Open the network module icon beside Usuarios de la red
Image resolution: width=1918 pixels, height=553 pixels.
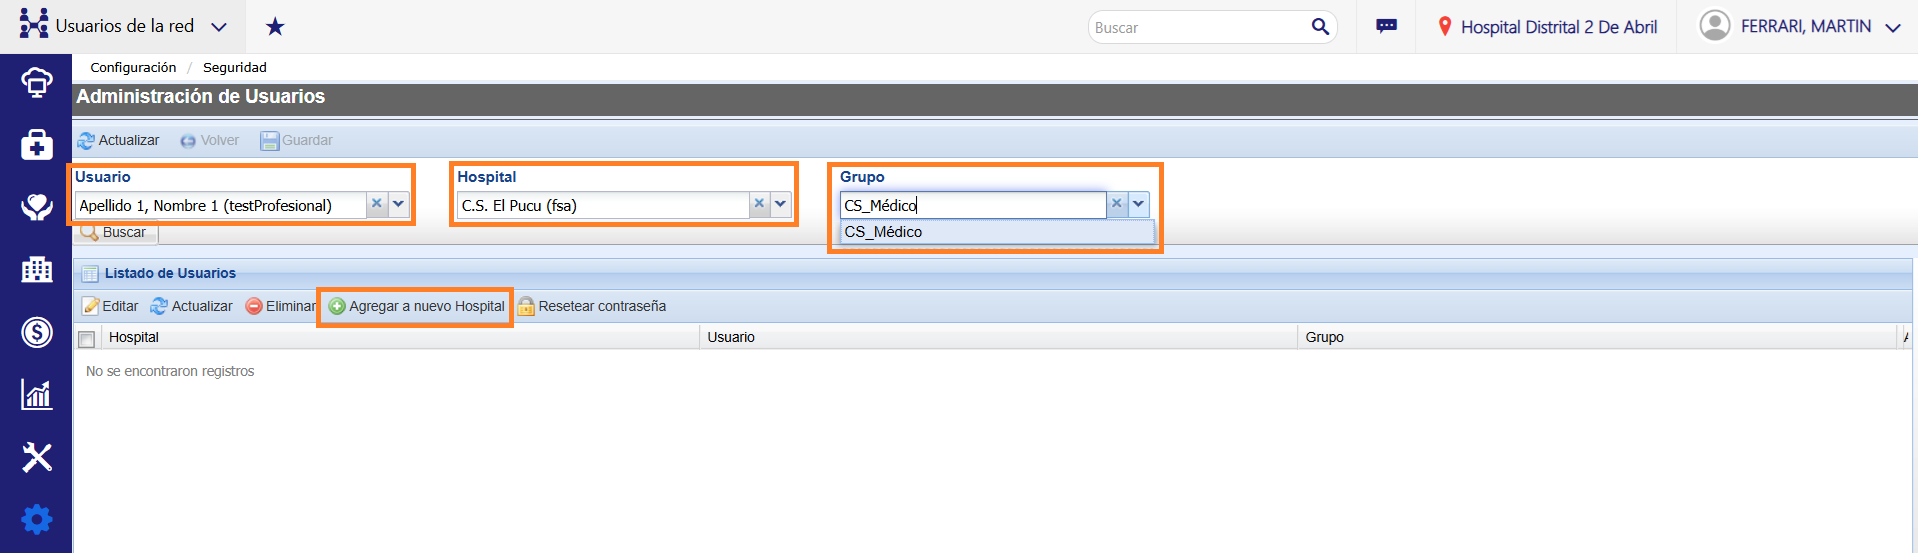34,24
